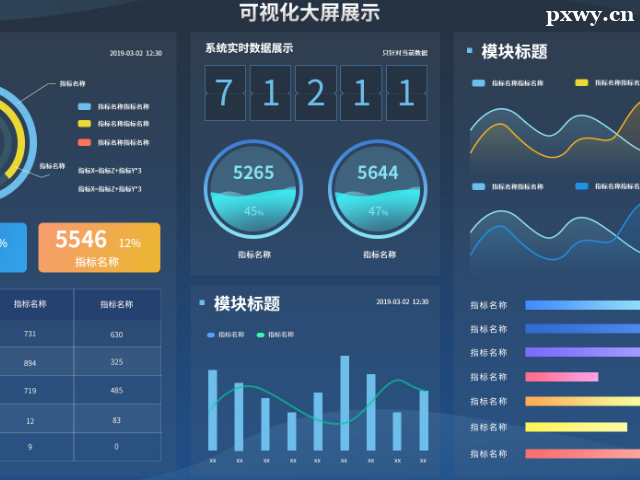
Task: Click the dashboard title 可视化大屏展示
Action: tap(309, 13)
